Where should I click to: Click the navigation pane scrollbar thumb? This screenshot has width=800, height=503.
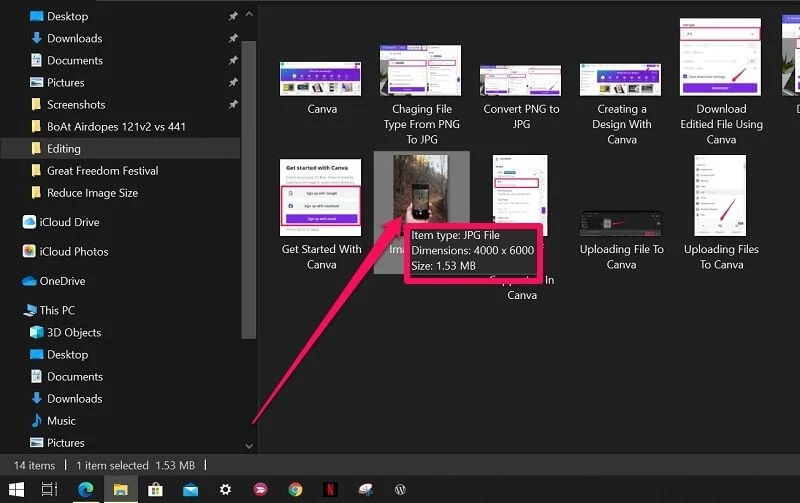pyautogui.click(x=249, y=189)
